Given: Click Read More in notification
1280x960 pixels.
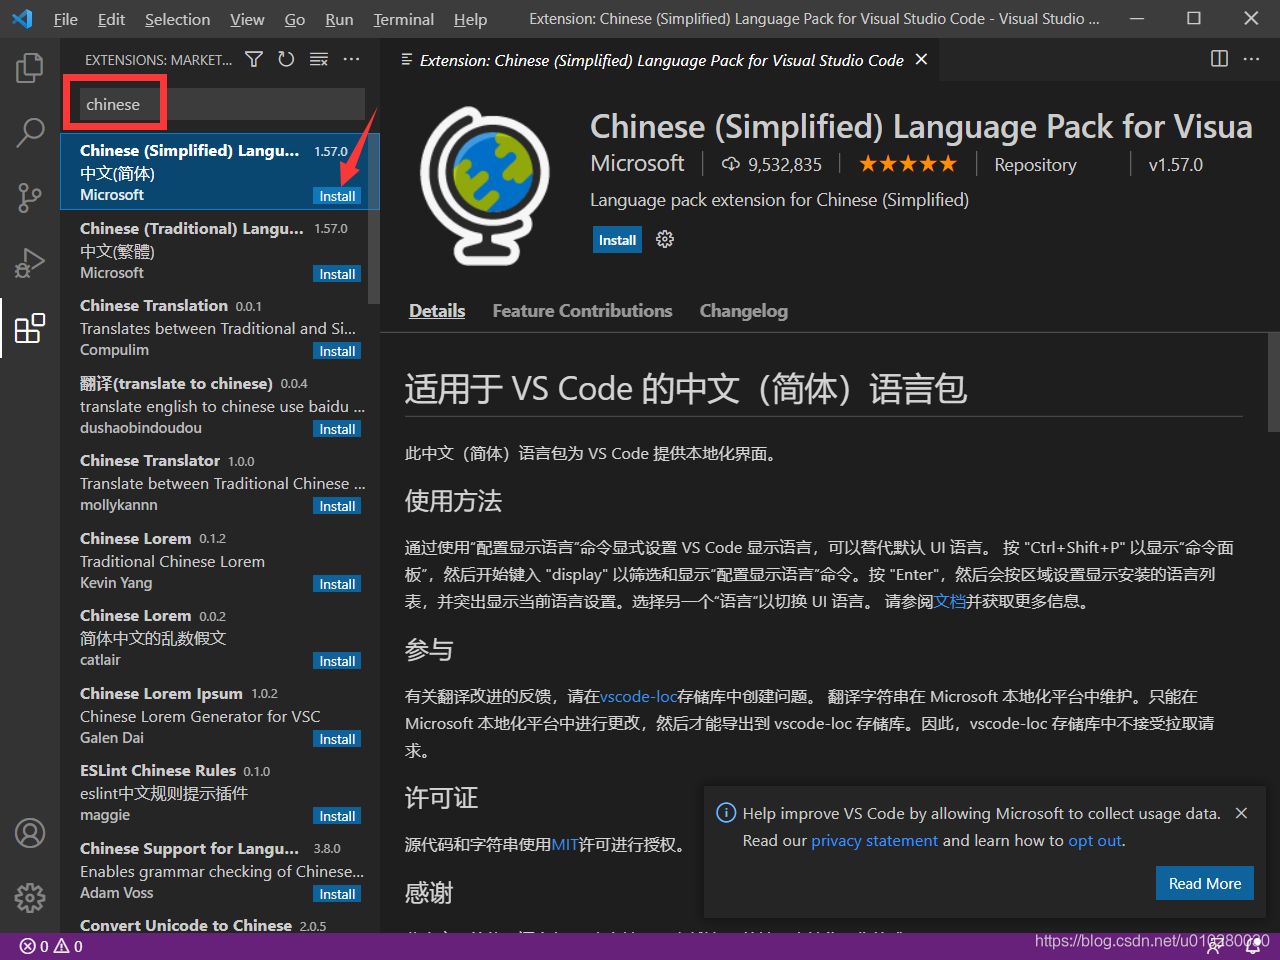Looking at the screenshot, I should point(1205,884).
